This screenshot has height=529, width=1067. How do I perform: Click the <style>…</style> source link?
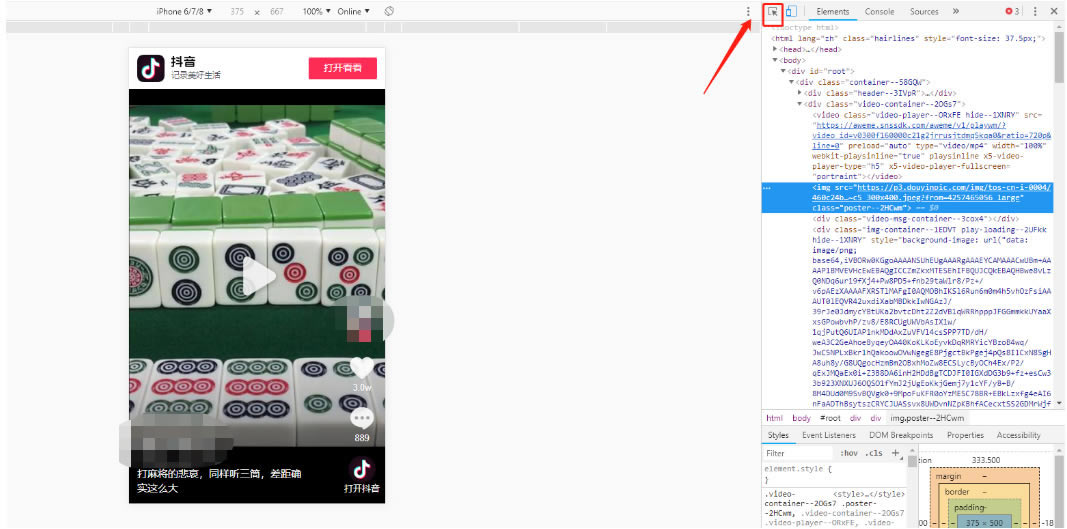click(x=869, y=494)
